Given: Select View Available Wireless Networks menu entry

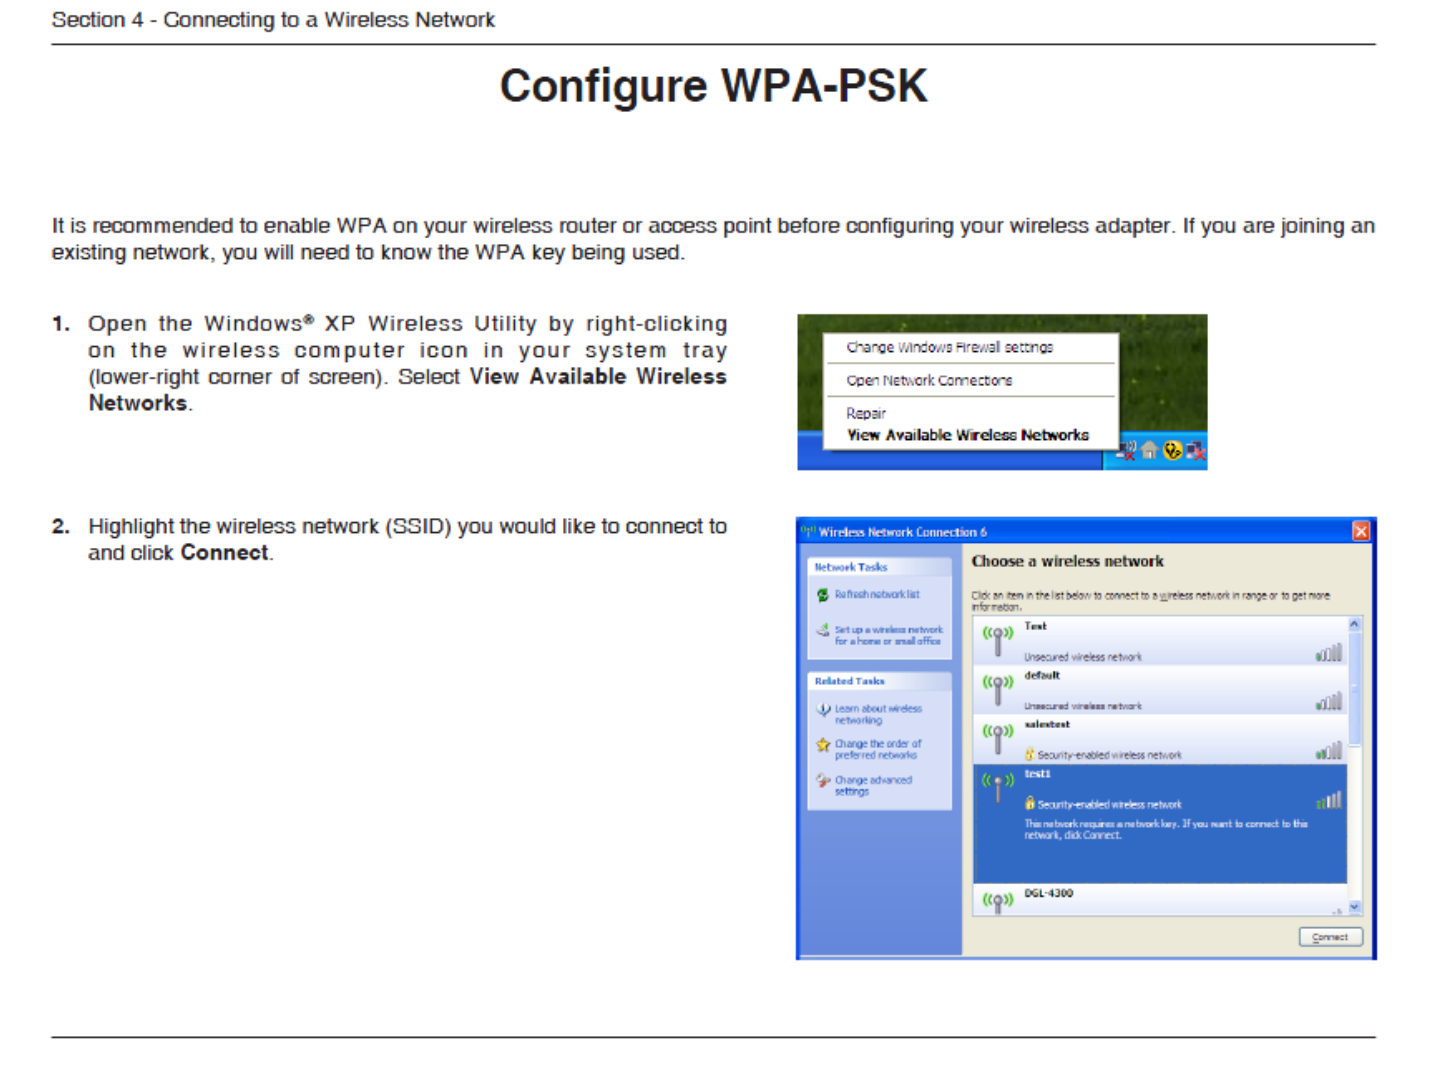Looking at the screenshot, I should (x=967, y=435).
